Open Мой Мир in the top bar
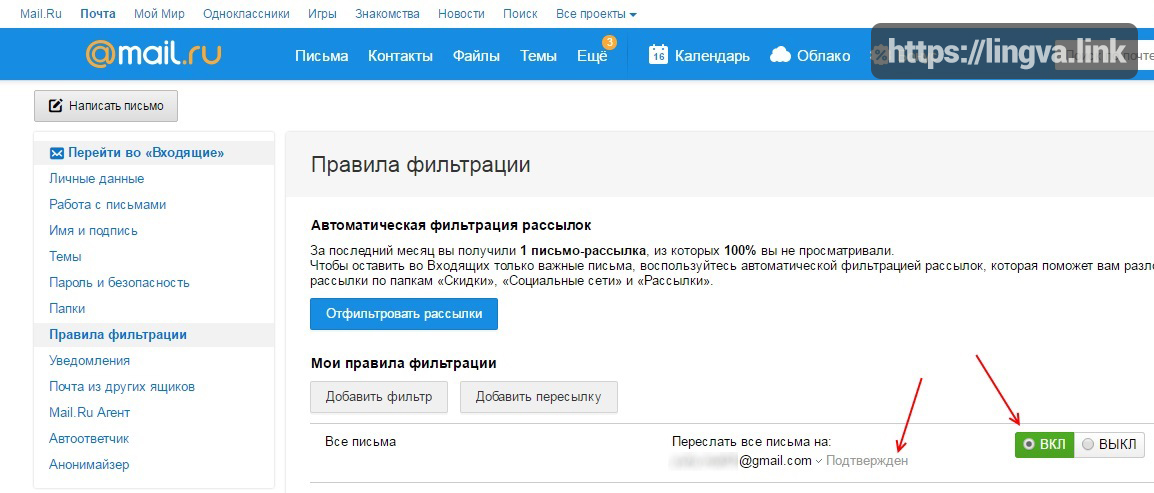The width and height of the screenshot is (1154, 493). (x=160, y=14)
